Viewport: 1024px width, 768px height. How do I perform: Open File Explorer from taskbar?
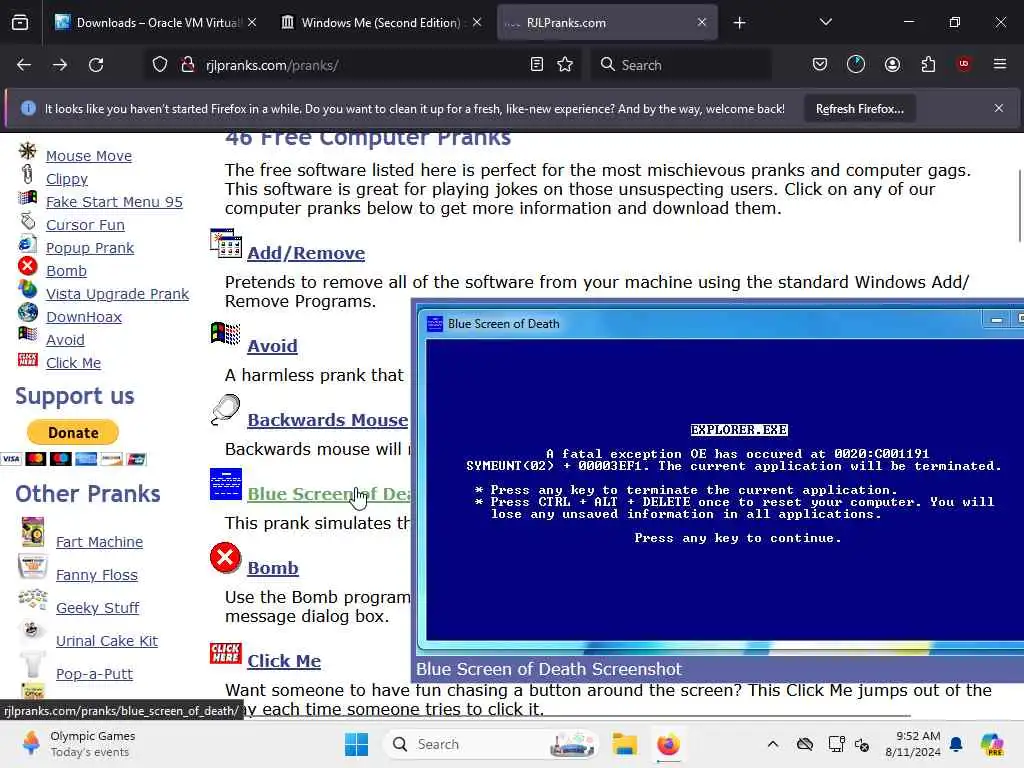click(625, 744)
